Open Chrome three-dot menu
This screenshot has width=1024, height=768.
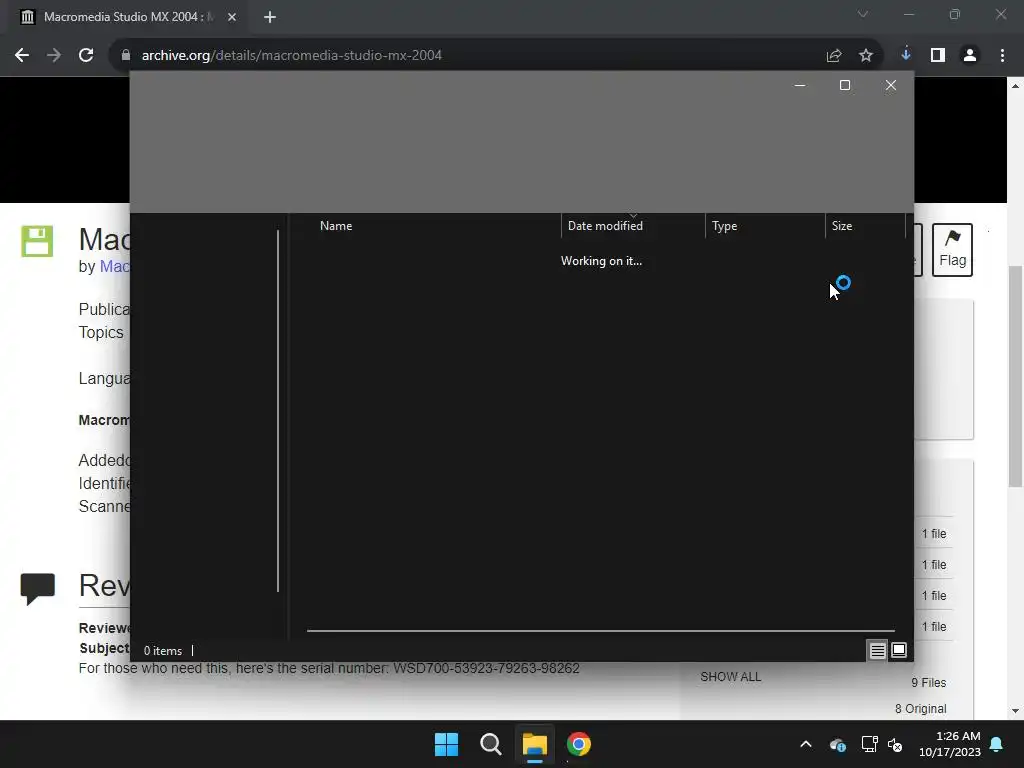[x=1002, y=56]
